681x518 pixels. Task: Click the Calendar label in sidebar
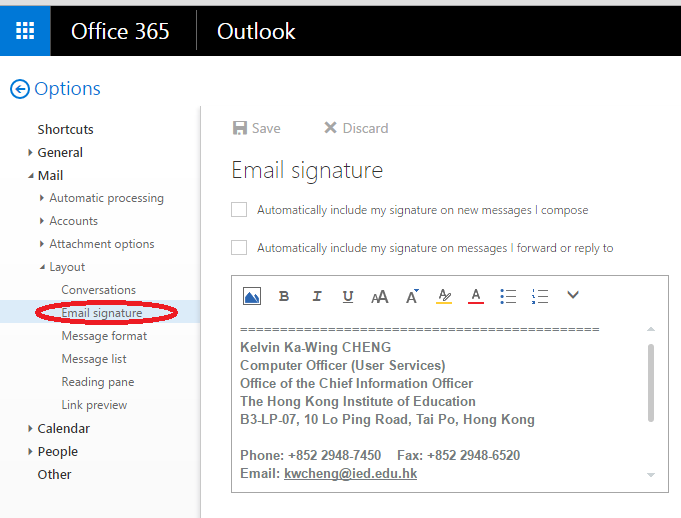pyautogui.click(x=63, y=429)
